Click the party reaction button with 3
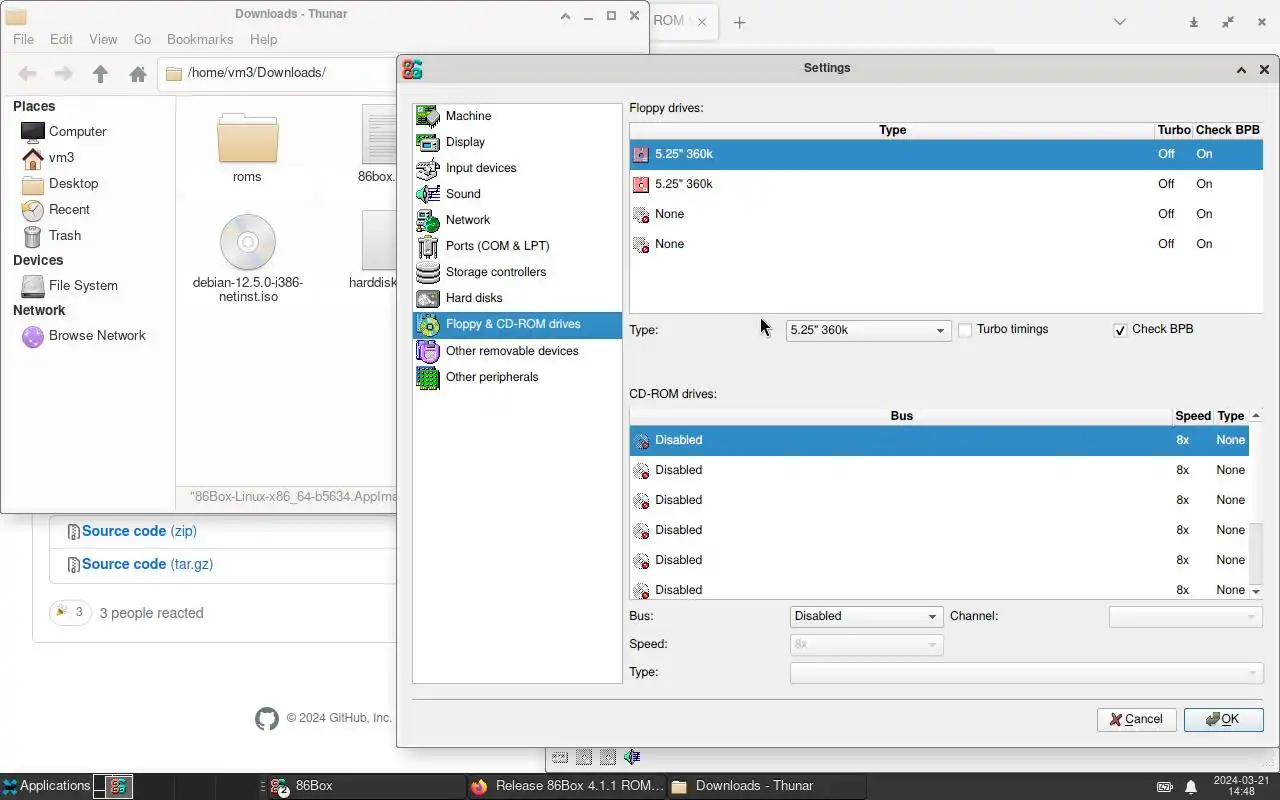1280x800 pixels. [x=70, y=613]
